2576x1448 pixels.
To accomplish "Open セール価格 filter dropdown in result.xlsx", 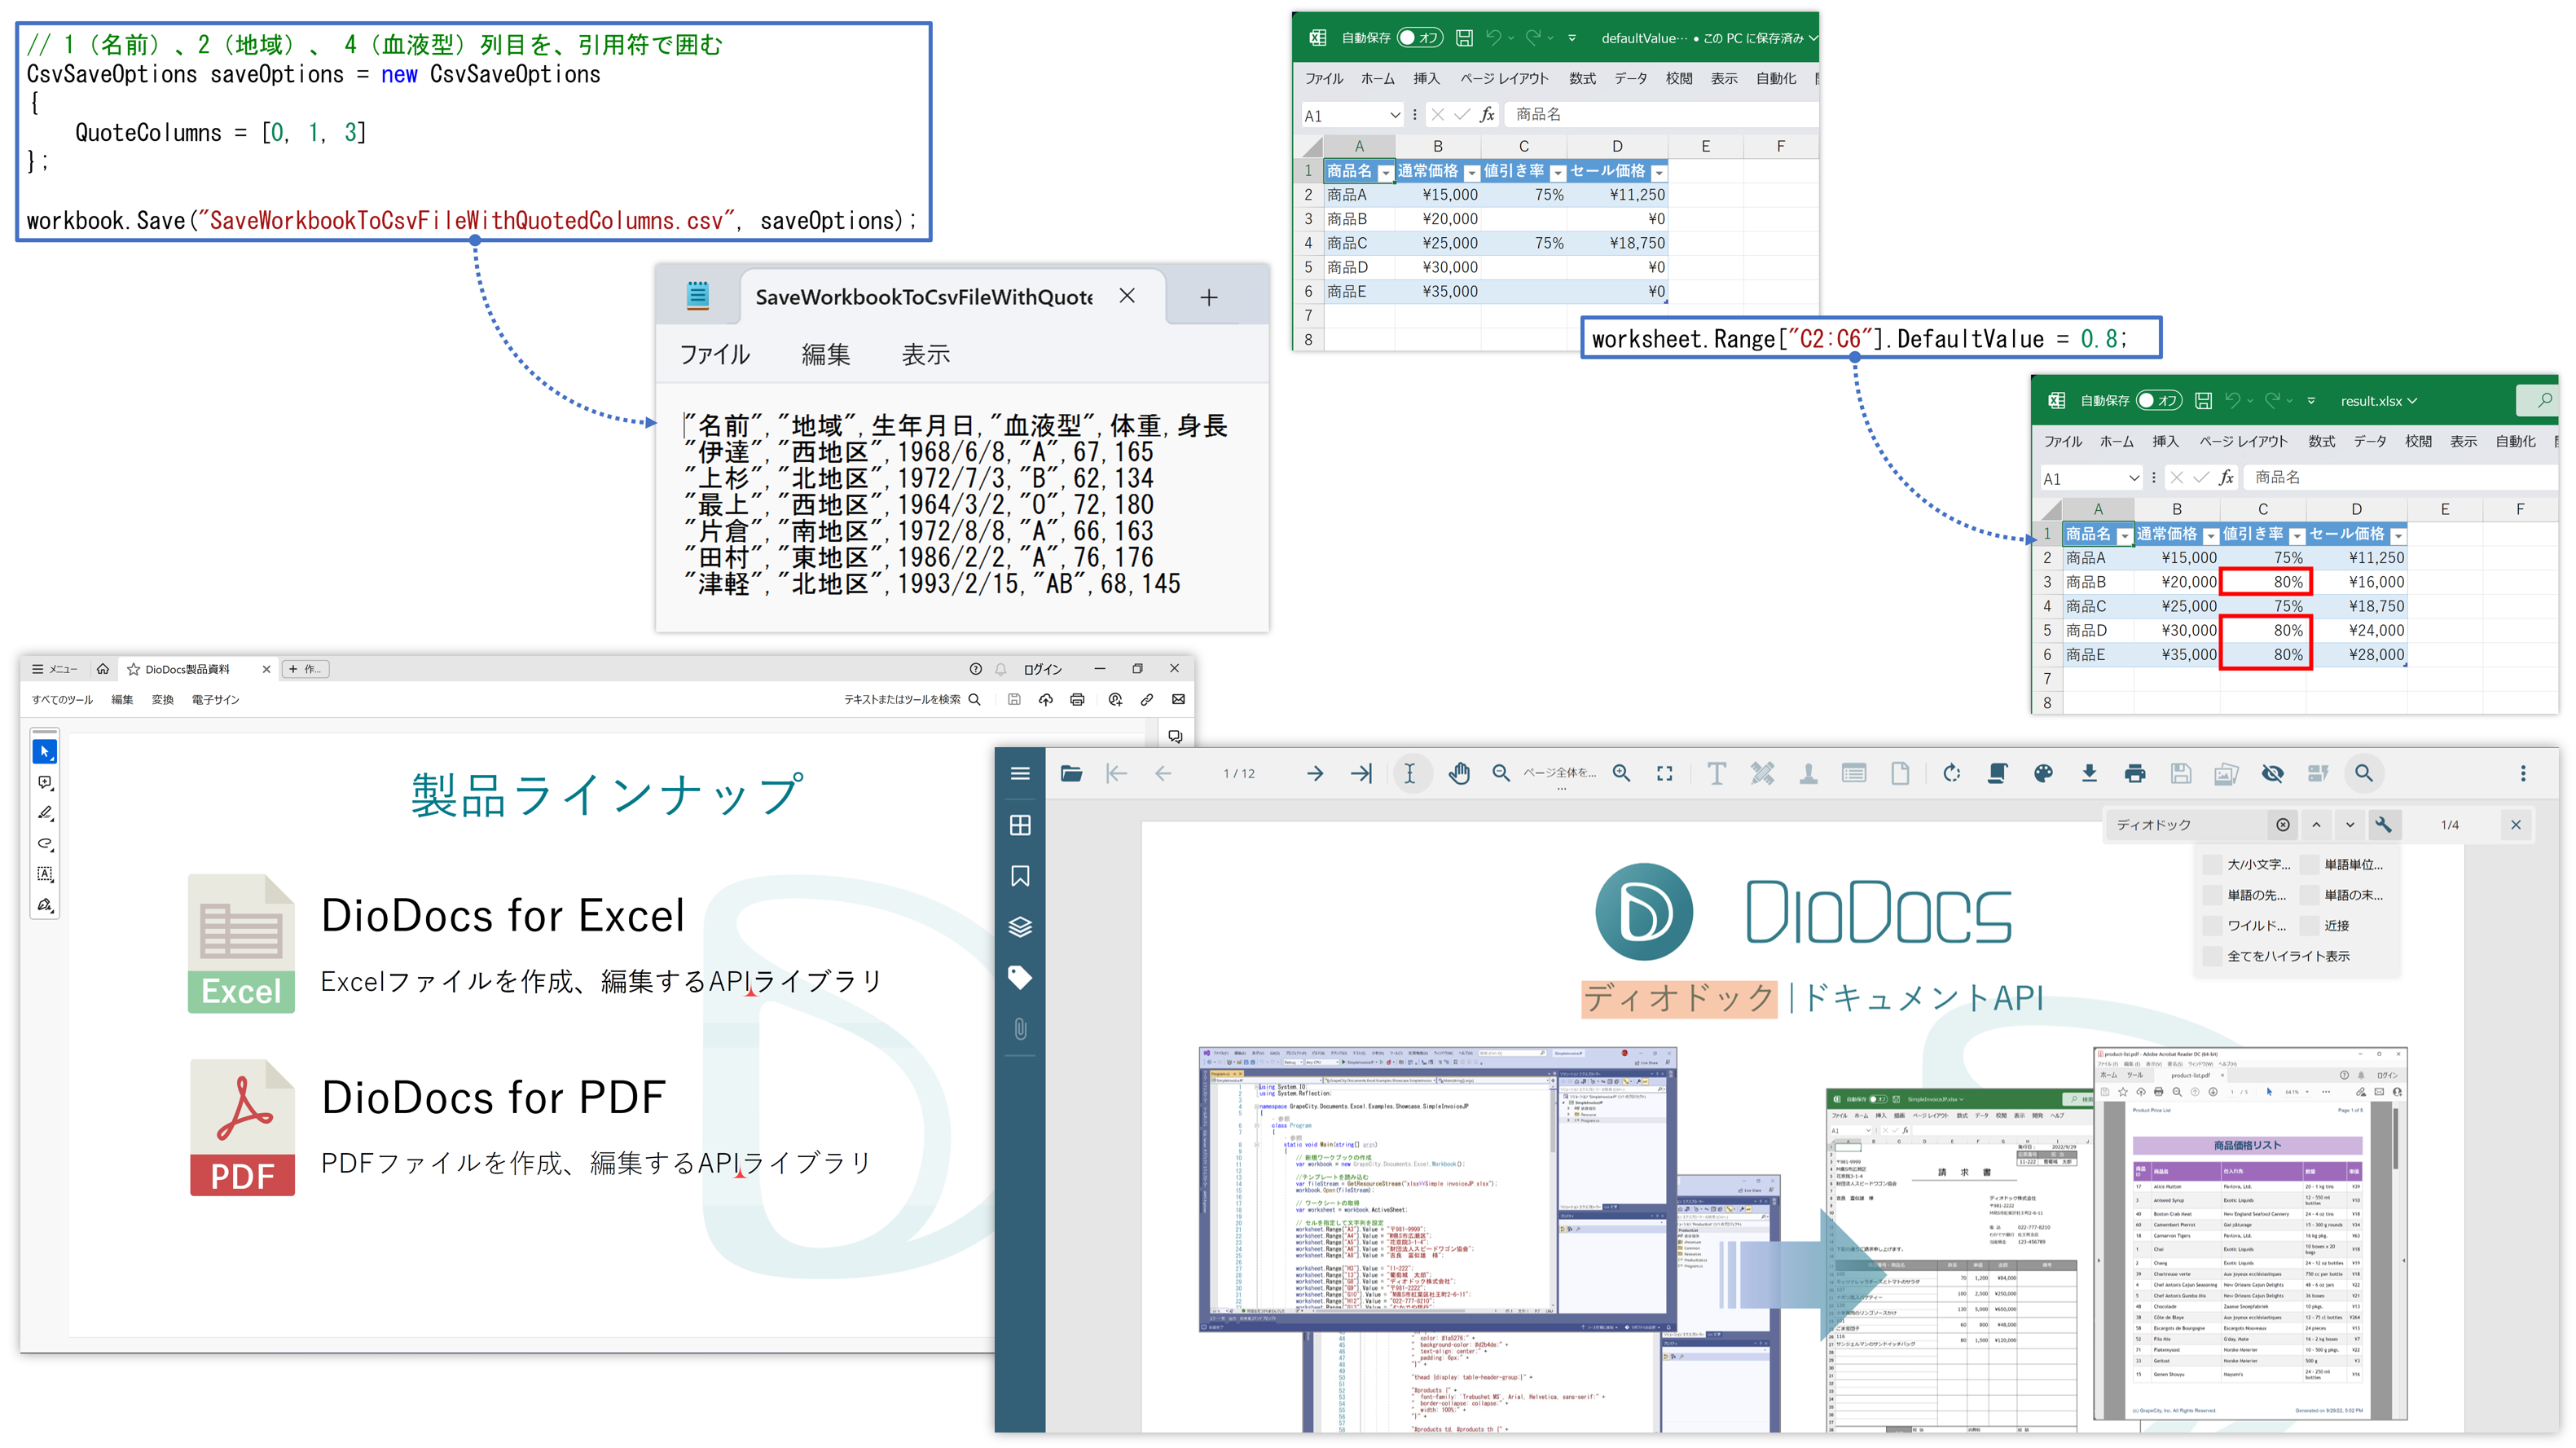I will pyautogui.click(x=2398, y=536).
